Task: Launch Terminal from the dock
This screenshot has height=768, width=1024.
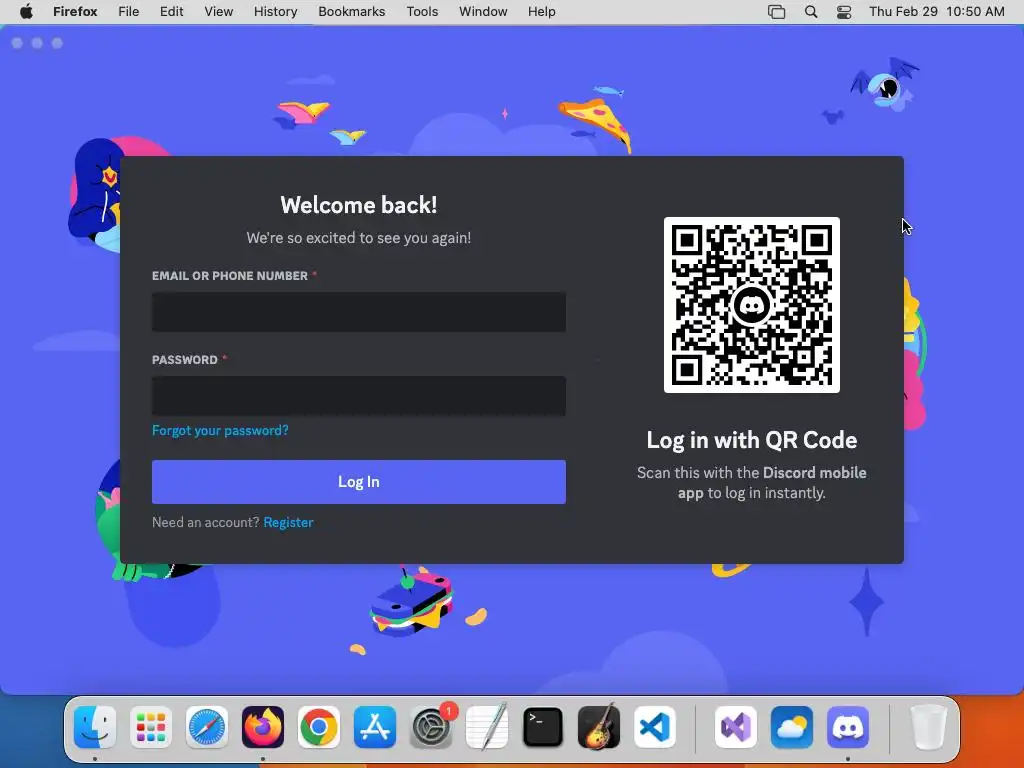Action: (543, 727)
